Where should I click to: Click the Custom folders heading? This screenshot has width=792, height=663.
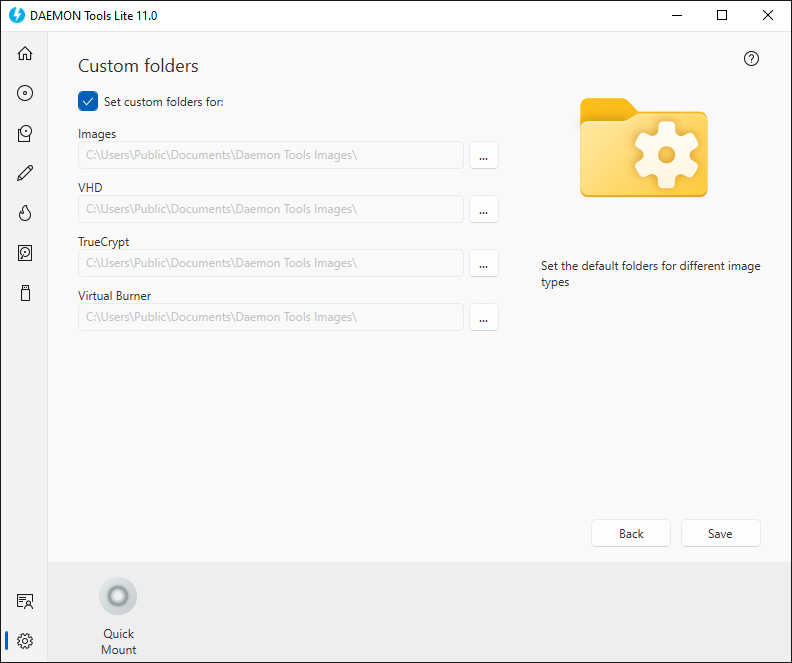138,66
